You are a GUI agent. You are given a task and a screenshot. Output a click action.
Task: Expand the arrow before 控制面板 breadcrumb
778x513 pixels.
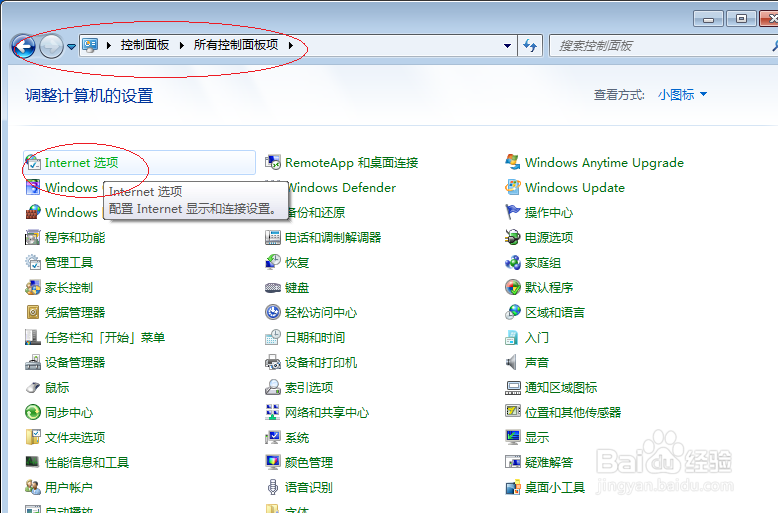[109, 46]
